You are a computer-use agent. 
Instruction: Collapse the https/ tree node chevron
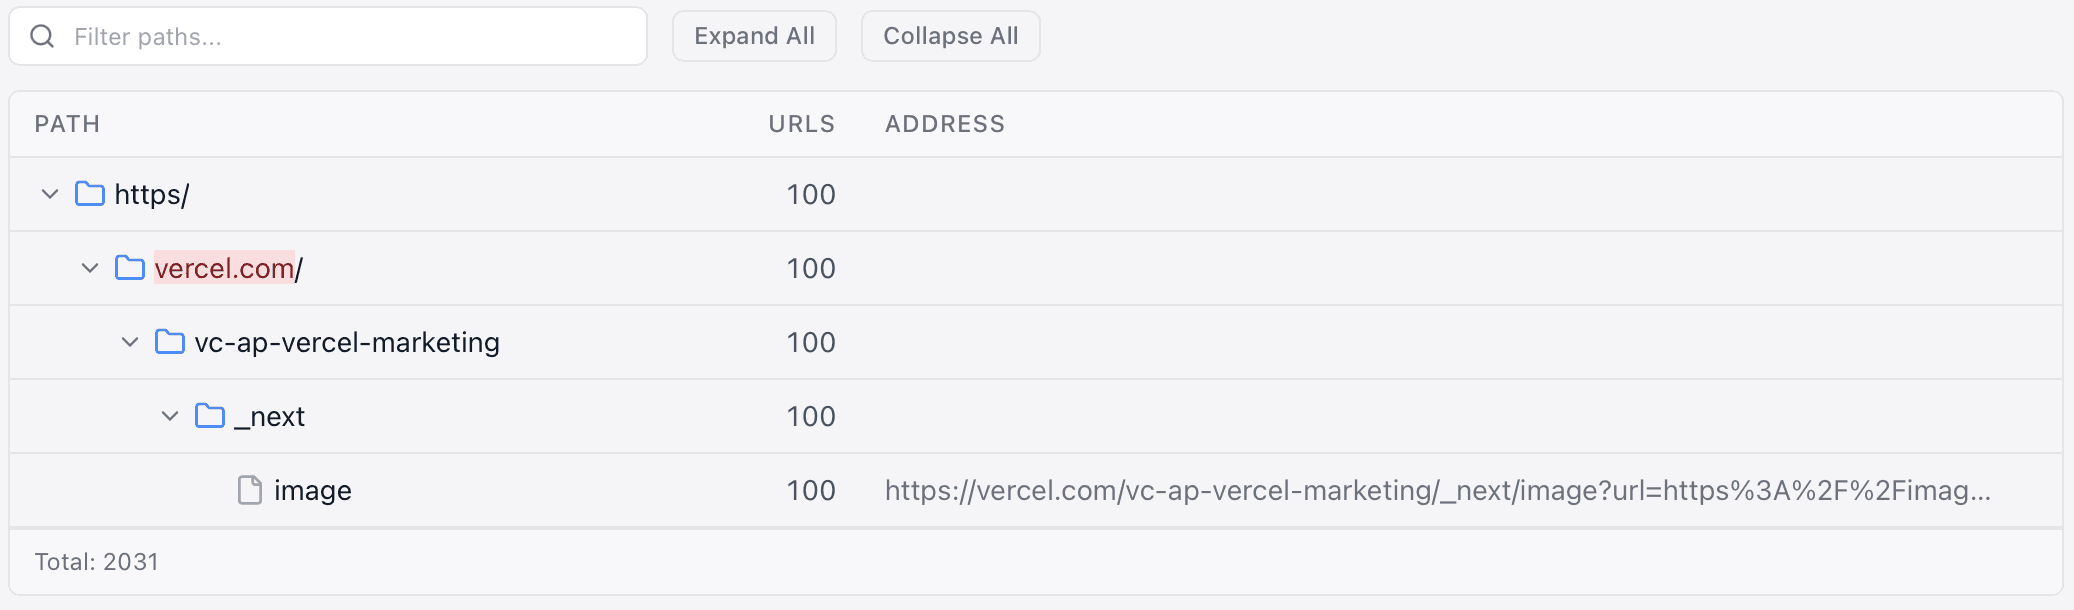point(50,194)
